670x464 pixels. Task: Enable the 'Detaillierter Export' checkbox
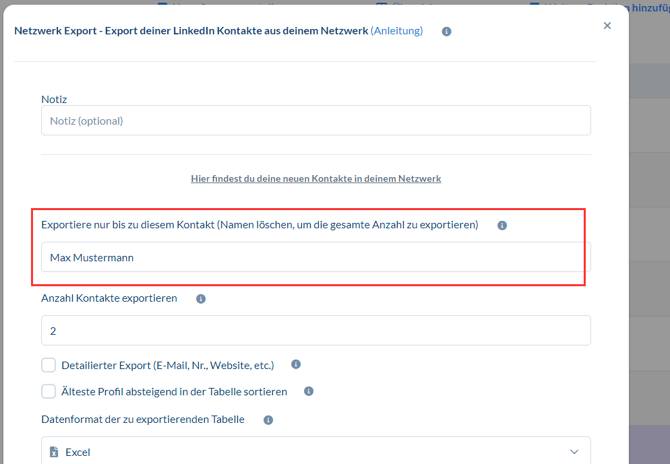49,365
